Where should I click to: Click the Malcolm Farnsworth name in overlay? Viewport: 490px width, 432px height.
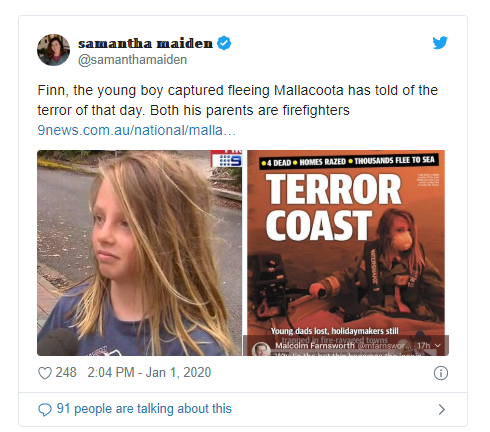pyautogui.click(x=315, y=346)
